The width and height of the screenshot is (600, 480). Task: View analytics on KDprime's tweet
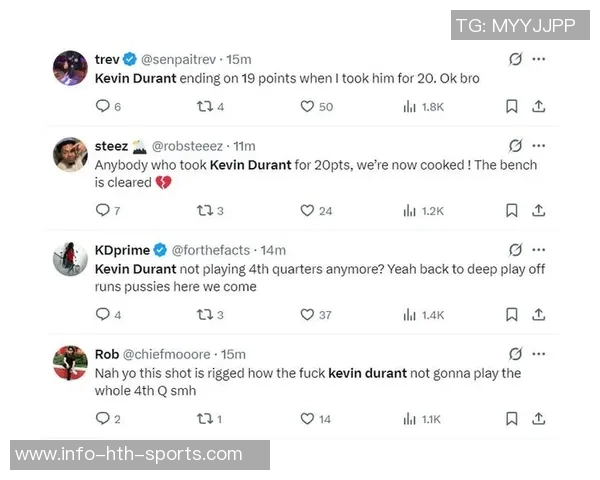pyautogui.click(x=409, y=314)
